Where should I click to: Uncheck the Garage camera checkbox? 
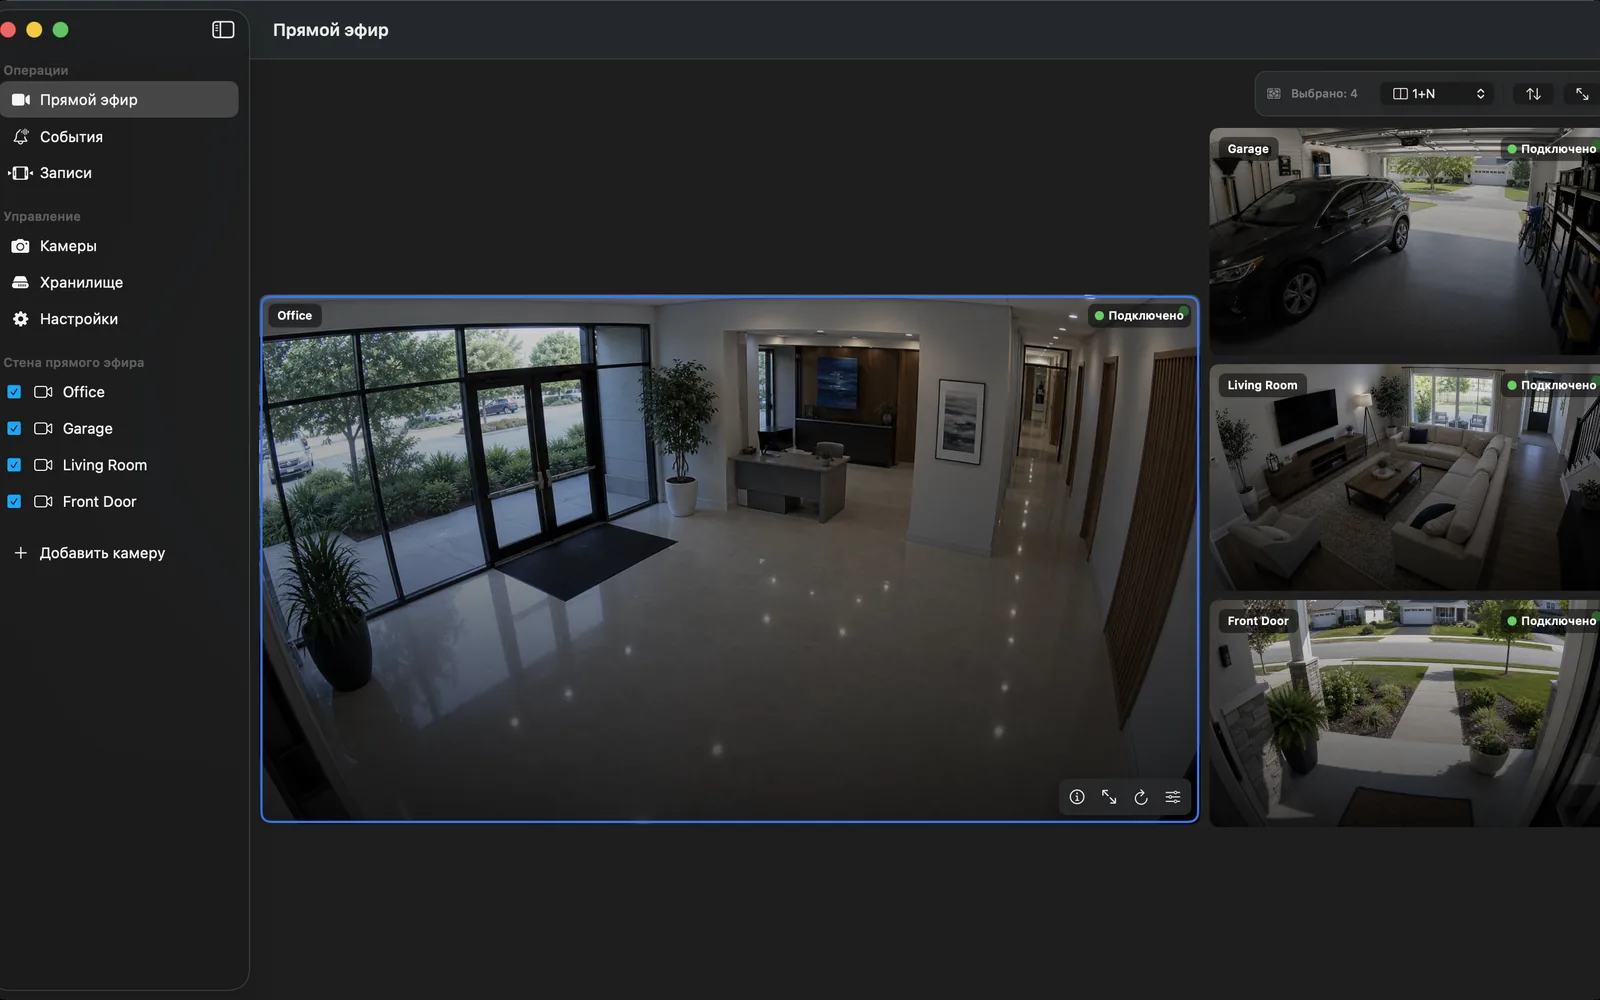click(14, 428)
